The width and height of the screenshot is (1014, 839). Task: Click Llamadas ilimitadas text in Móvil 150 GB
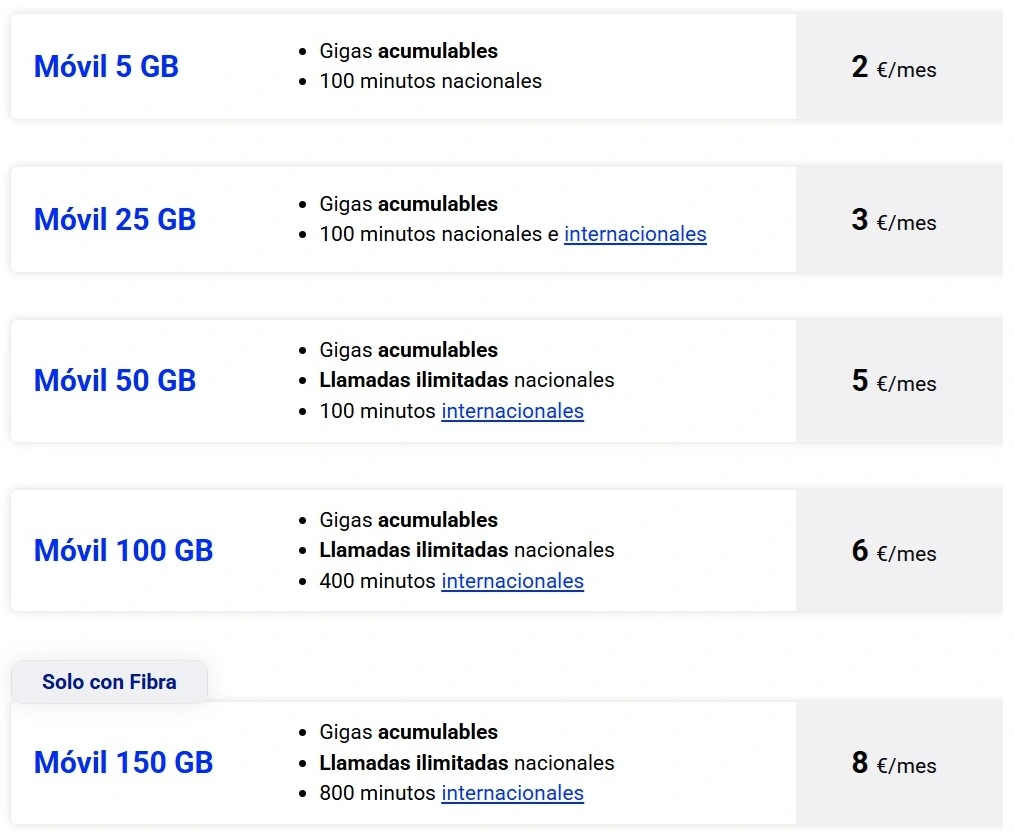(414, 763)
